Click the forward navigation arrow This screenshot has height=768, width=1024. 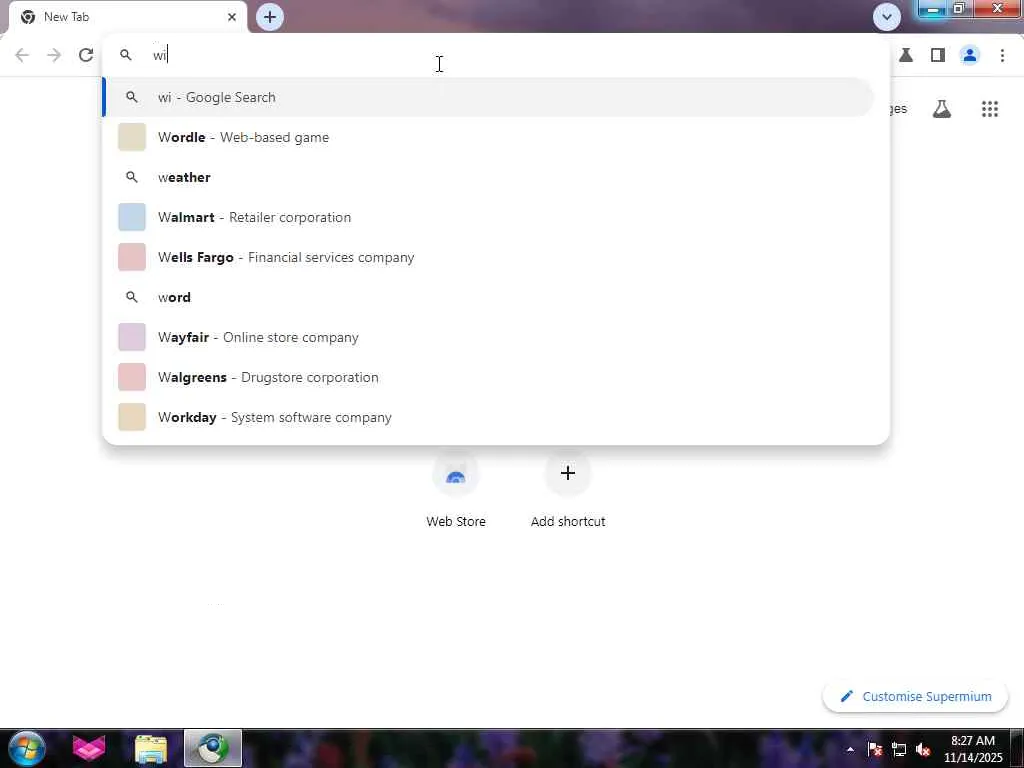tap(54, 55)
